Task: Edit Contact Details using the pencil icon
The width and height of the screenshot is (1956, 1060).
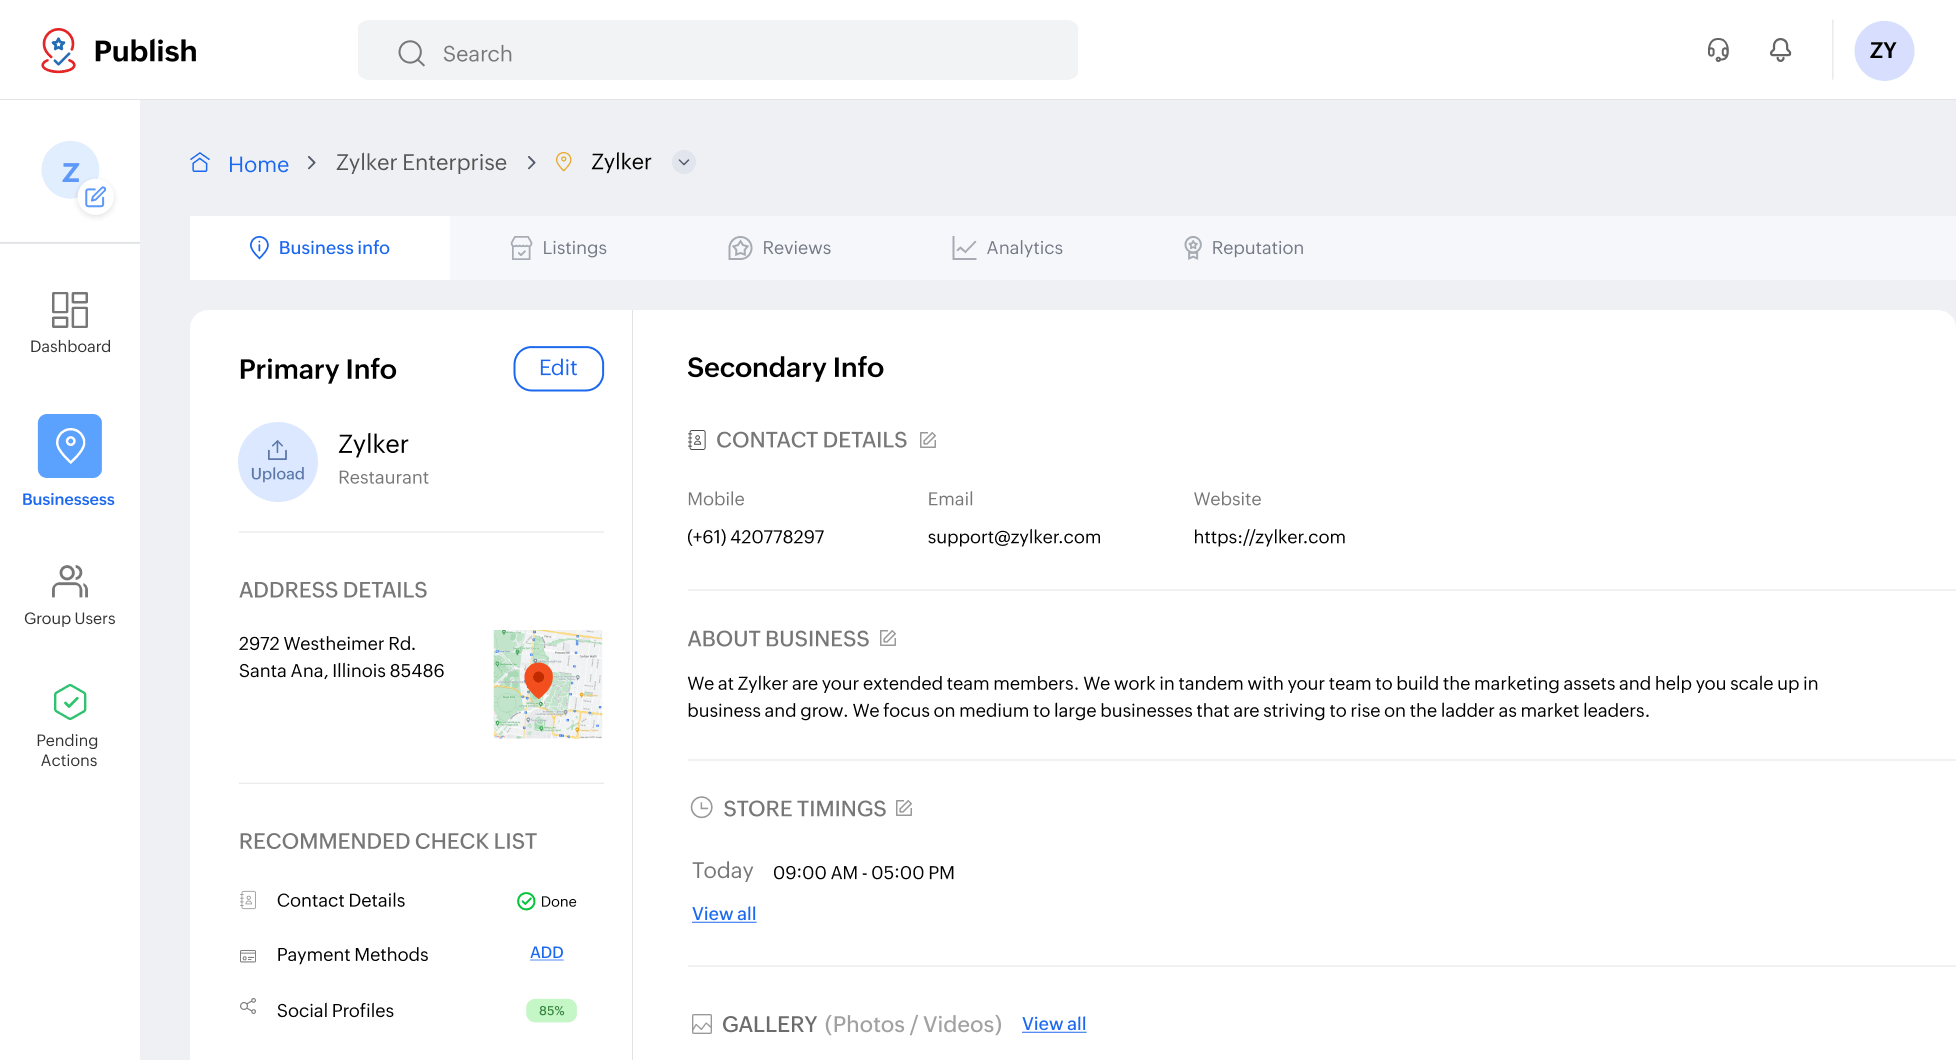Action: (928, 439)
